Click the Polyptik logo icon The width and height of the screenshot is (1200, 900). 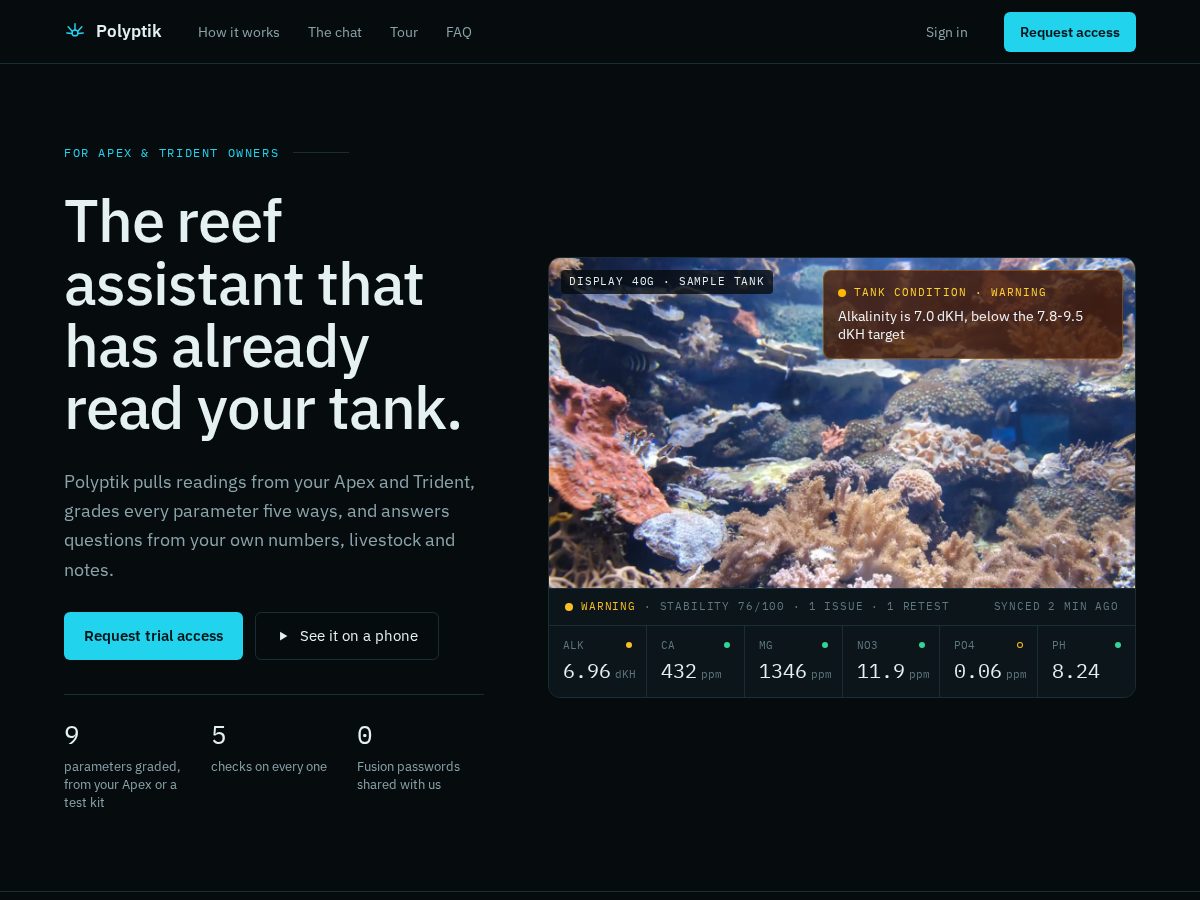[x=75, y=31]
